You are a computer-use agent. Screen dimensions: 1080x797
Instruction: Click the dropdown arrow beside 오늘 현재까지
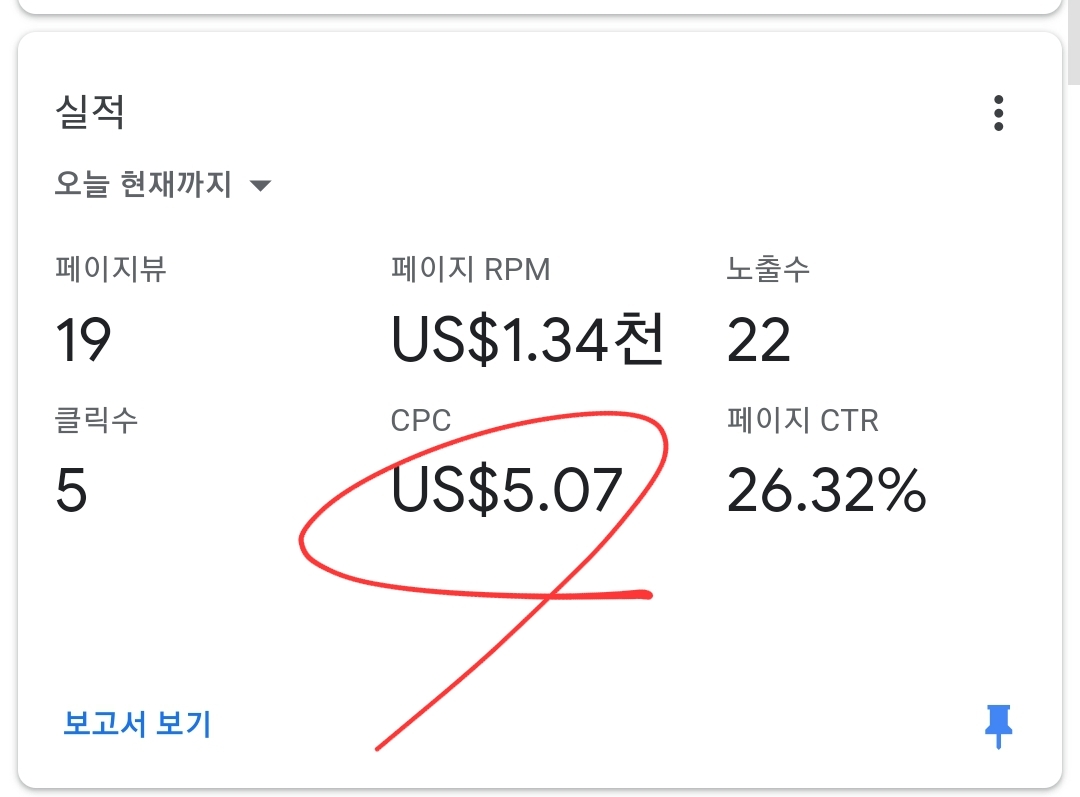[x=260, y=185]
